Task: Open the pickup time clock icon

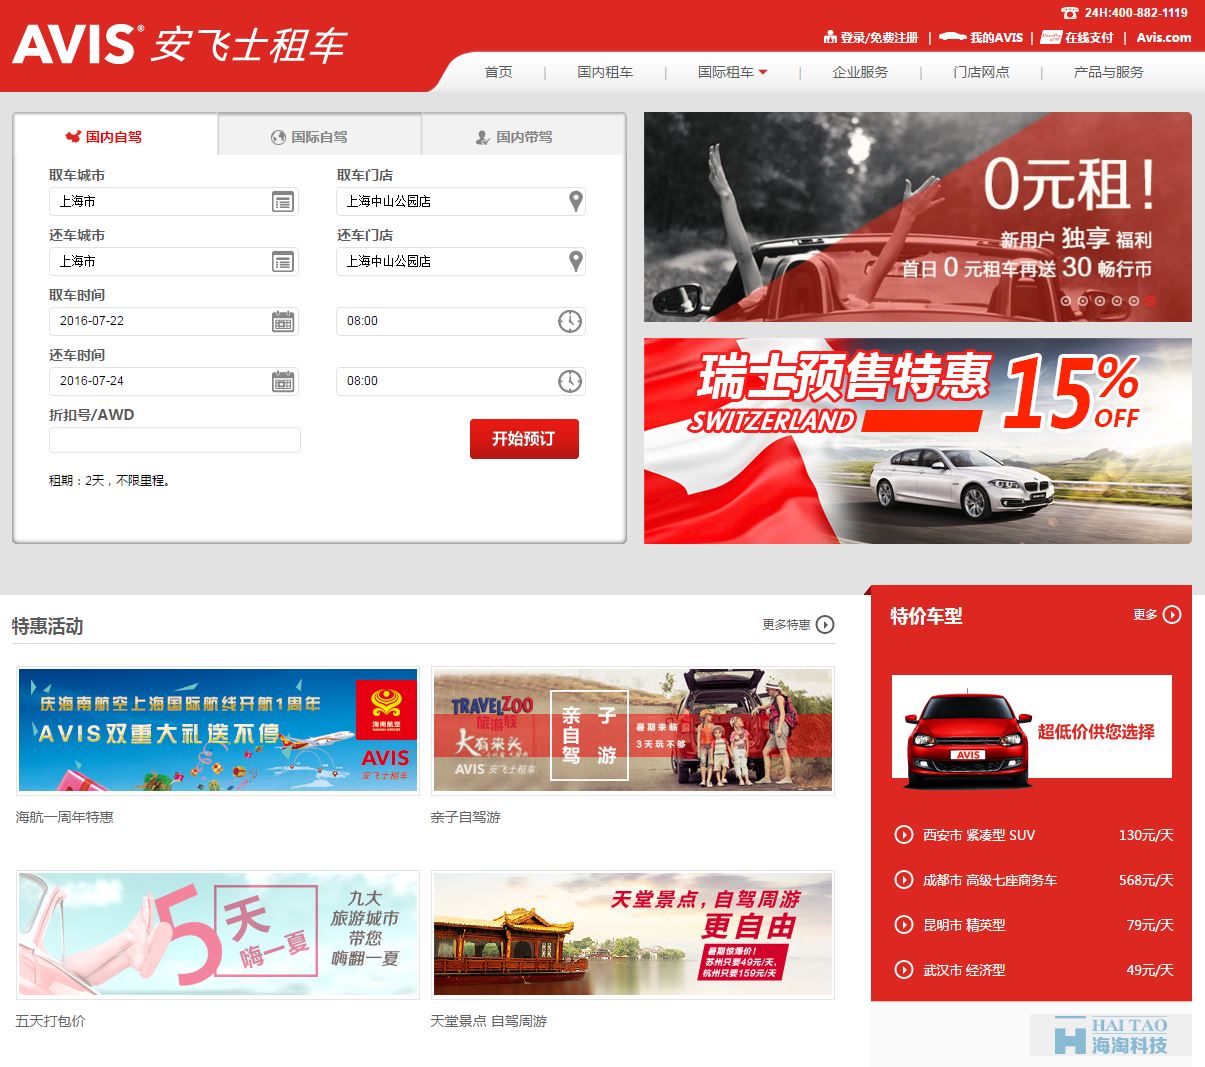Action: [x=569, y=321]
